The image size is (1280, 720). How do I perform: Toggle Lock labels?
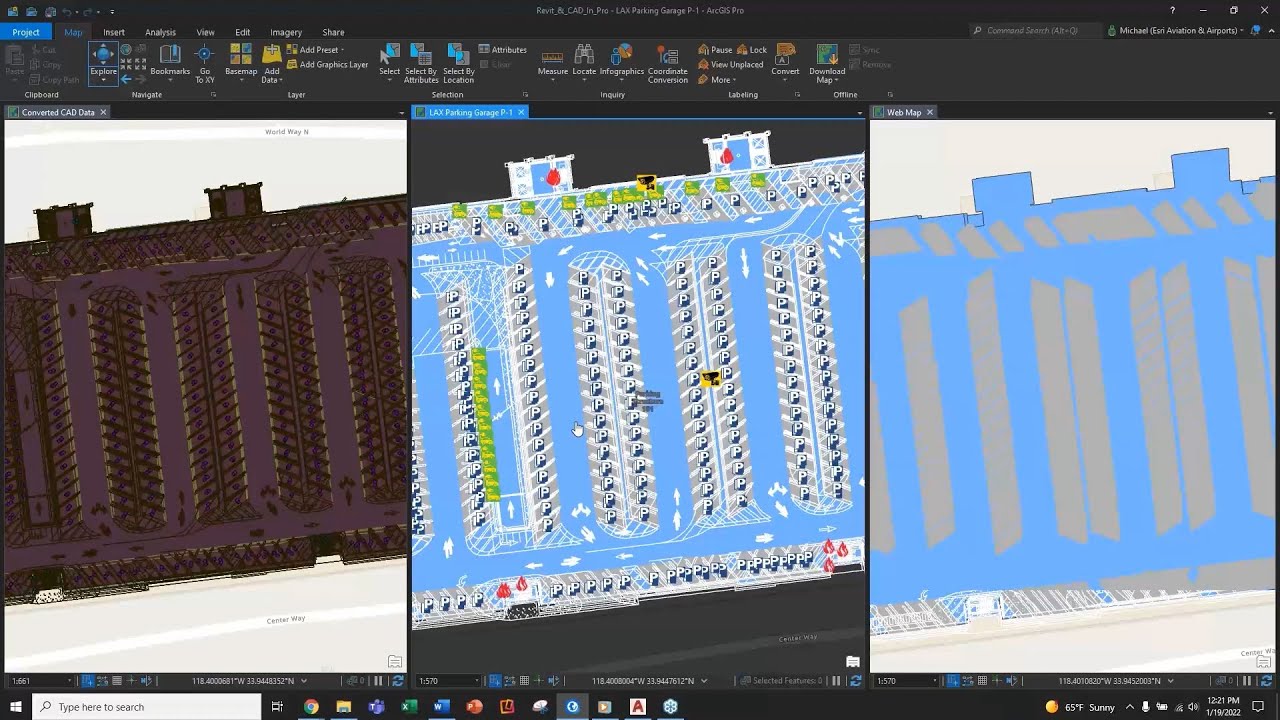click(x=751, y=49)
